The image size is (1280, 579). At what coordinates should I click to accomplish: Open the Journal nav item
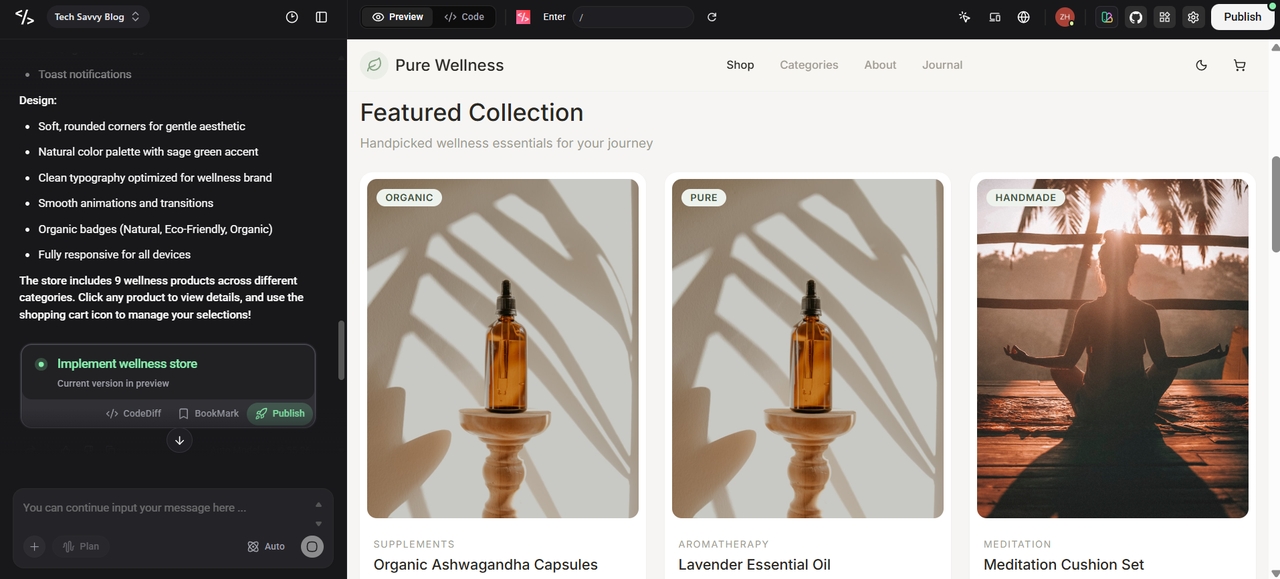coord(942,65)
